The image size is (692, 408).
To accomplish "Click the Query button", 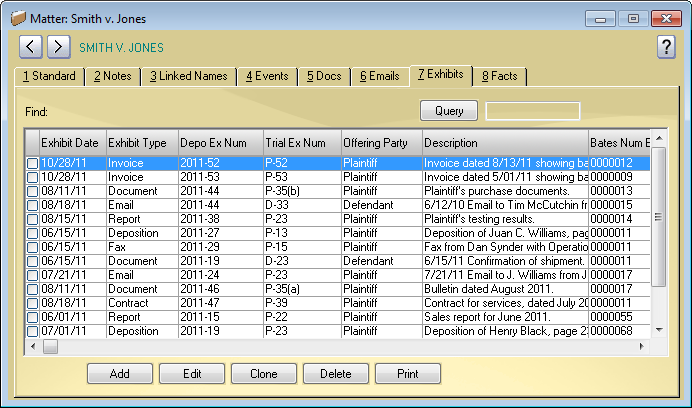I will [x=449, y=110].
